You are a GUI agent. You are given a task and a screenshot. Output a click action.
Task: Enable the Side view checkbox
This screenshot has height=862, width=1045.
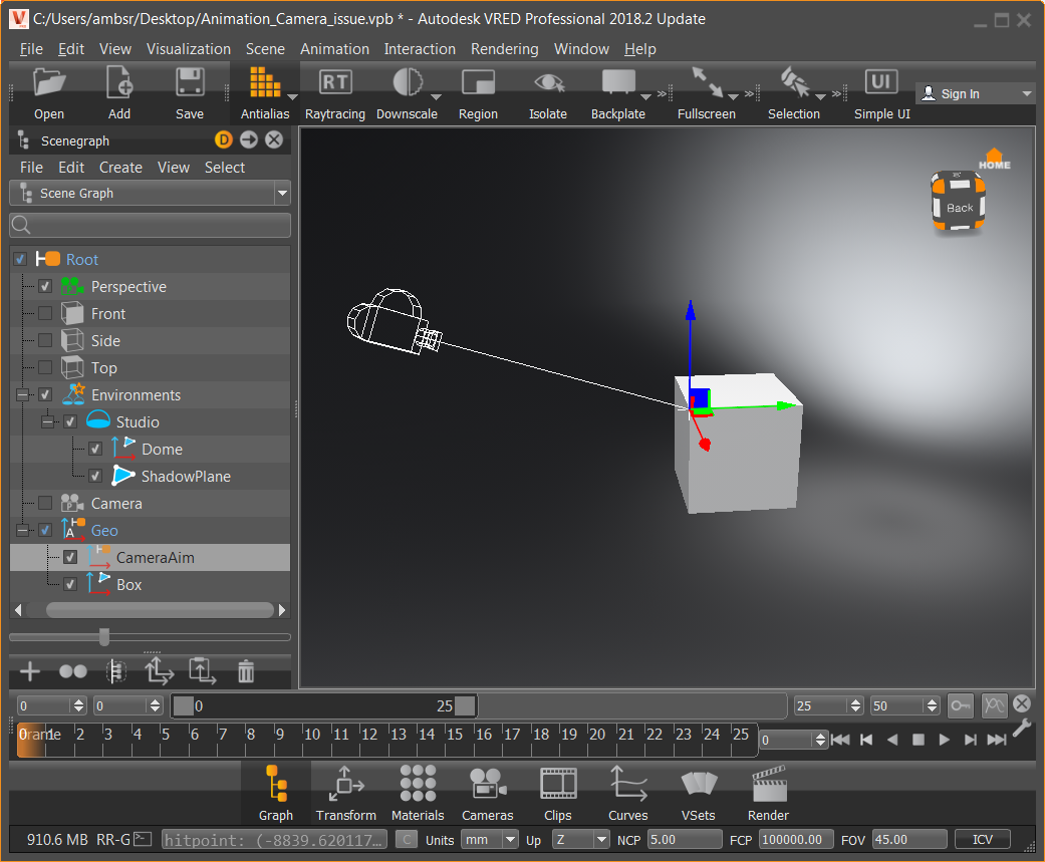(x=45, y=341)
